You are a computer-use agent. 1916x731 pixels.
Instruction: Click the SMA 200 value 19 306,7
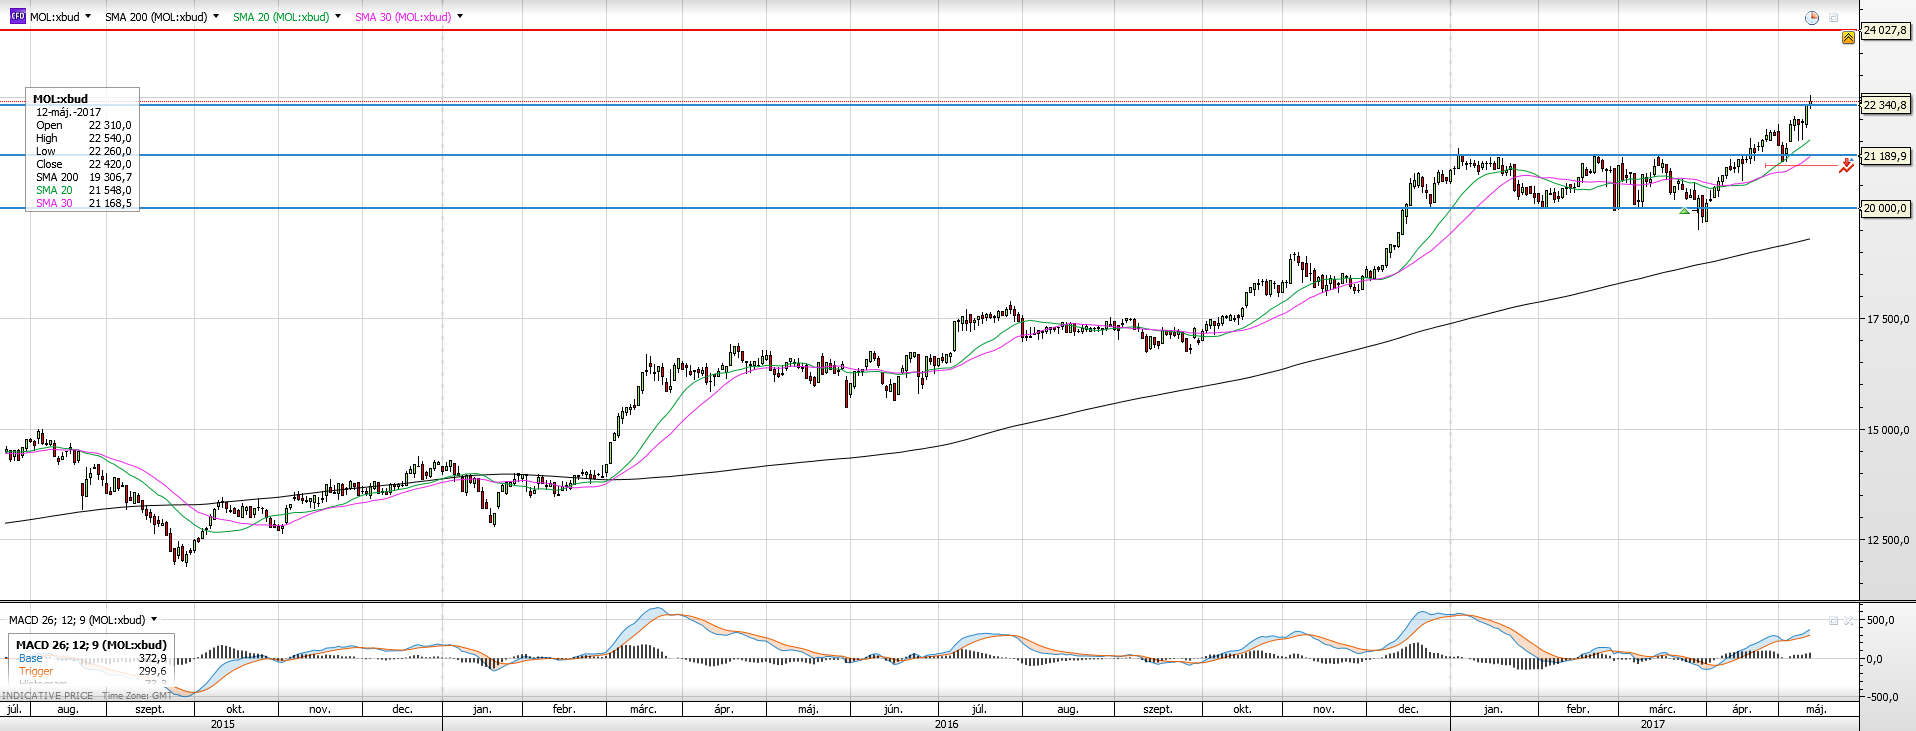(x=110, y=177)
